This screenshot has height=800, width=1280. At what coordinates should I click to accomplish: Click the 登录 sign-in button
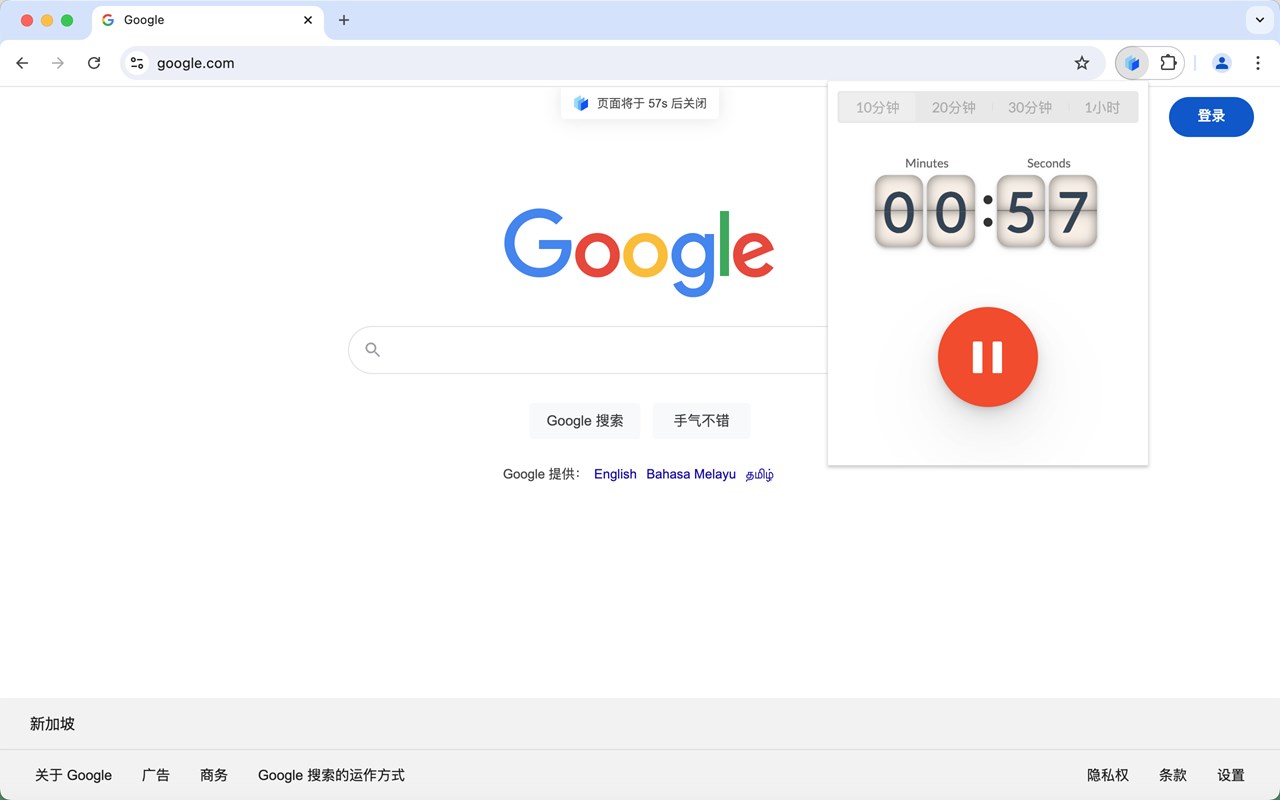click(1211, 116)
